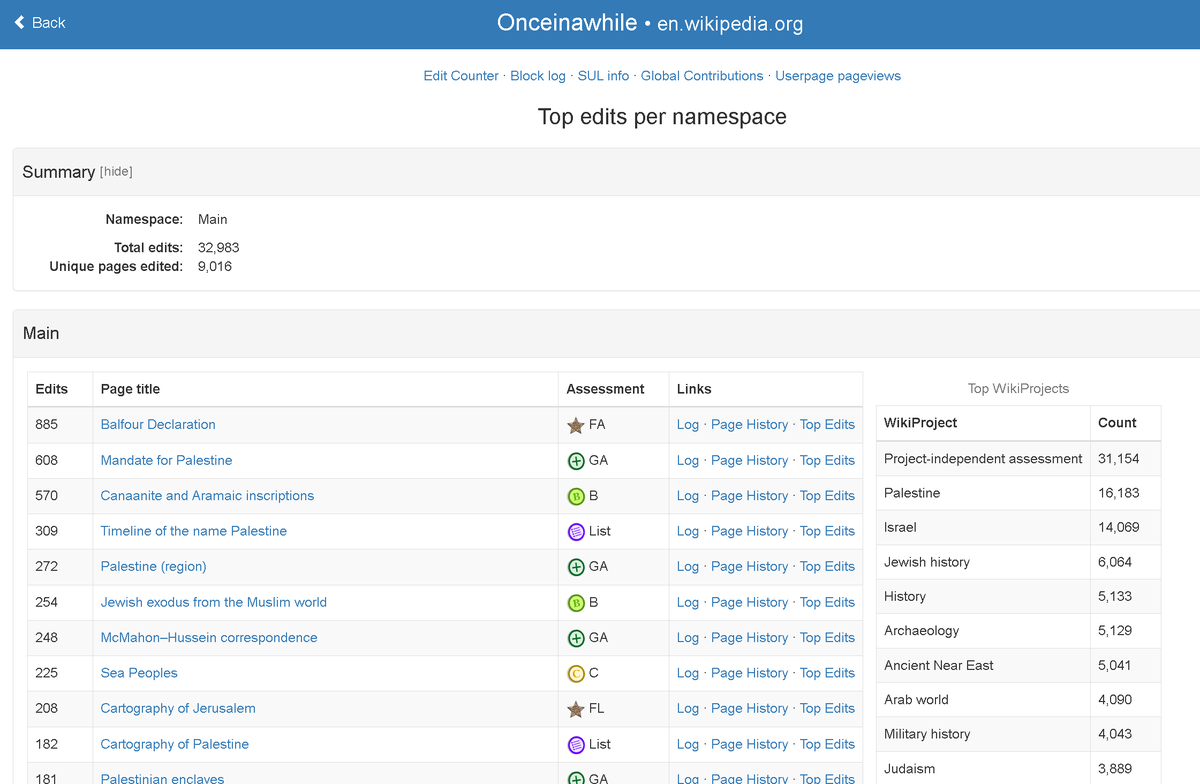Select the Project-independent assessment row
Screen dimensions: 1200x784
point(1018,458)
